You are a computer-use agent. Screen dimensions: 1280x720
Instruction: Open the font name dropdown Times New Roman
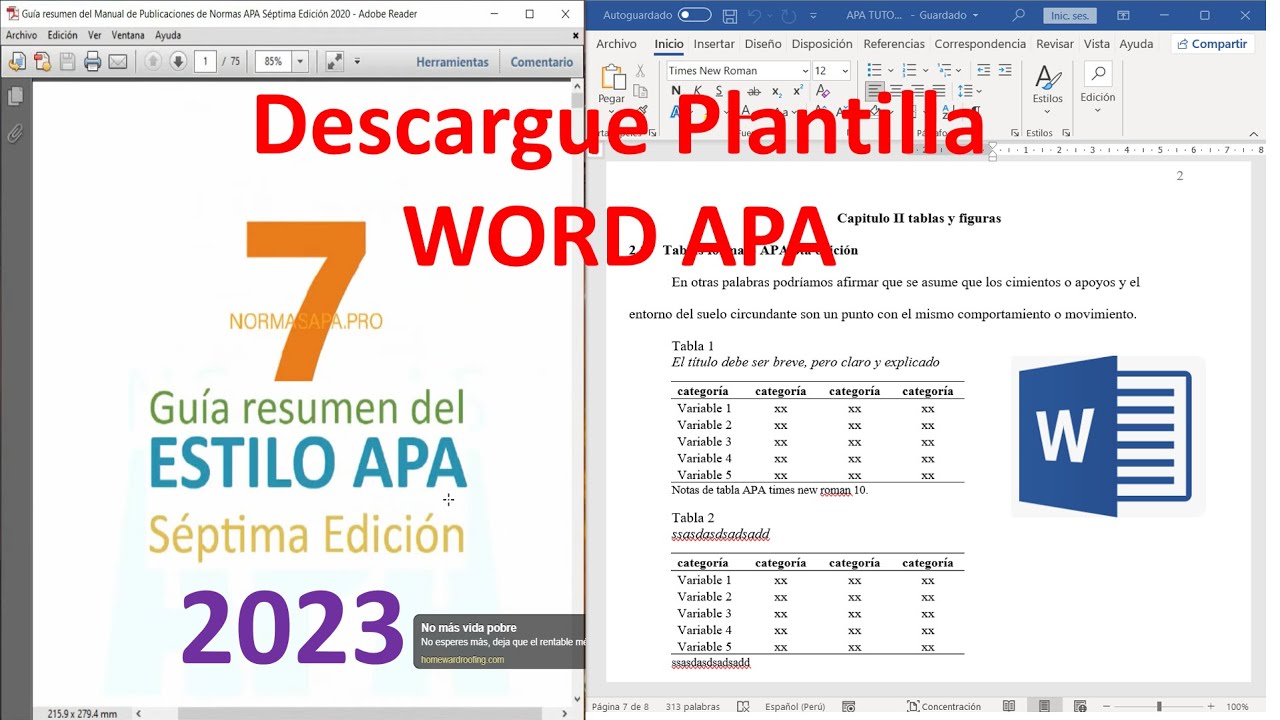tap(804, 71)
